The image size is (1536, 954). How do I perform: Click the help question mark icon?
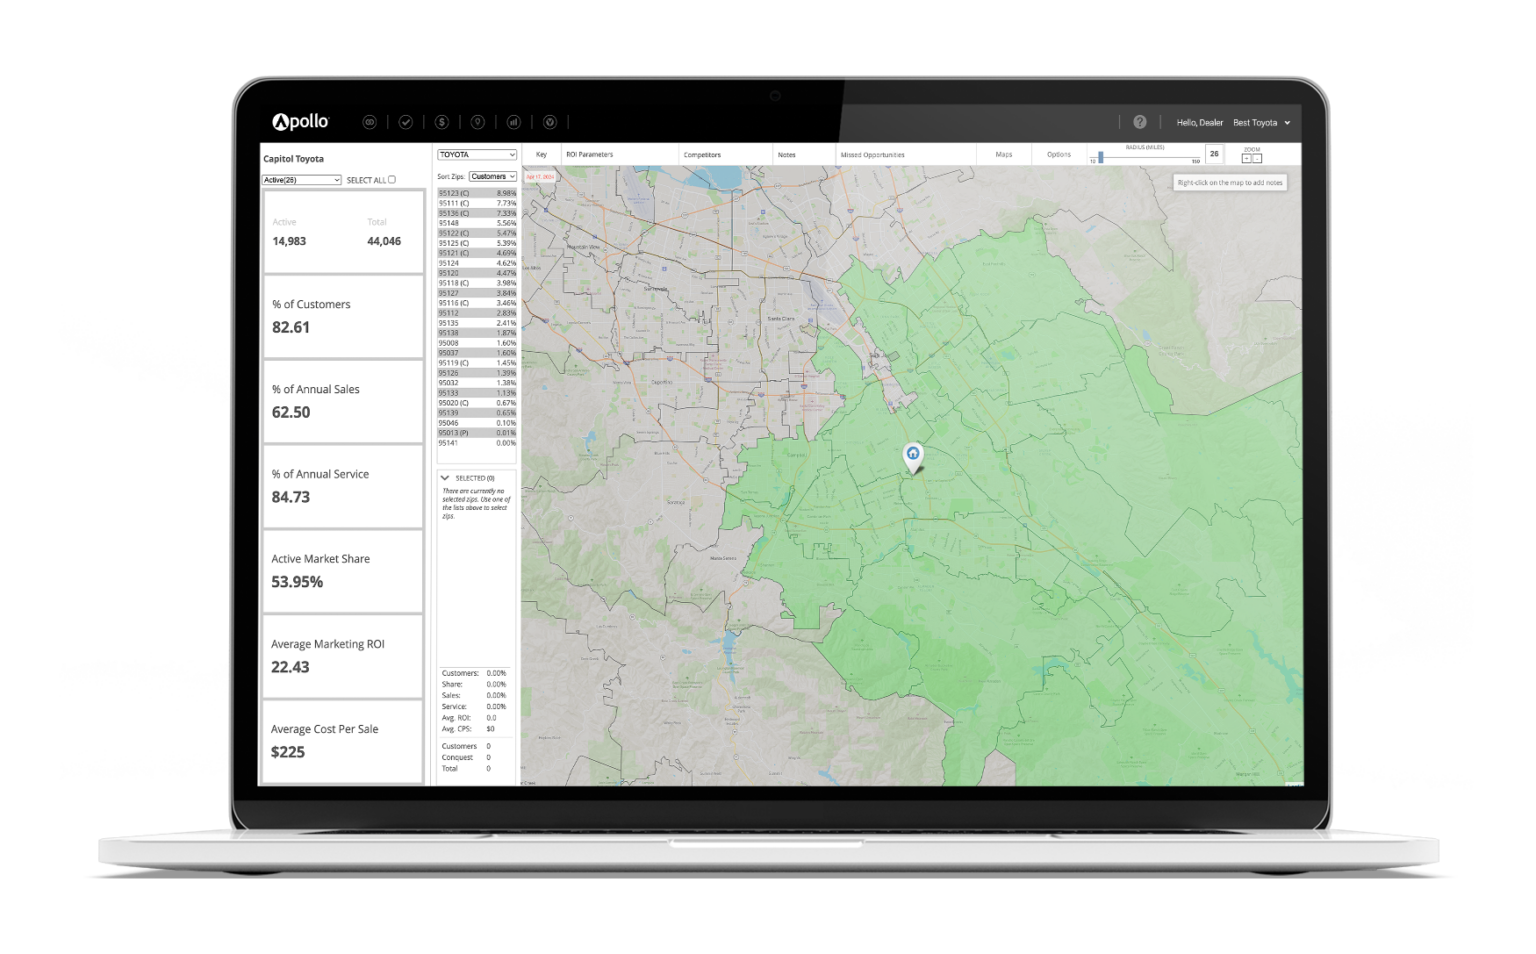click(1139, 122)
